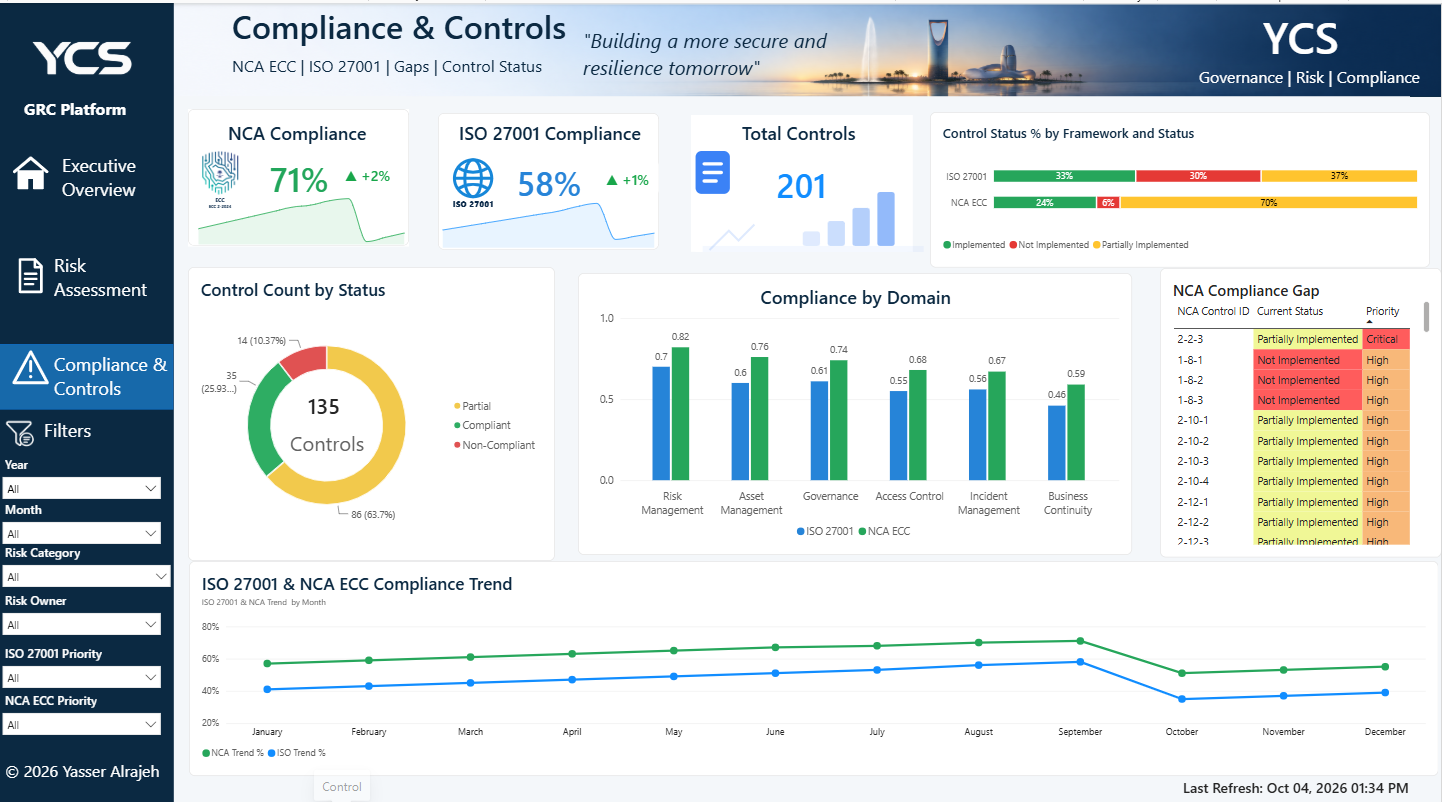Open the ISO 27001 Priority dropdown
1442x802 pixels.
[x=82, y=677]
